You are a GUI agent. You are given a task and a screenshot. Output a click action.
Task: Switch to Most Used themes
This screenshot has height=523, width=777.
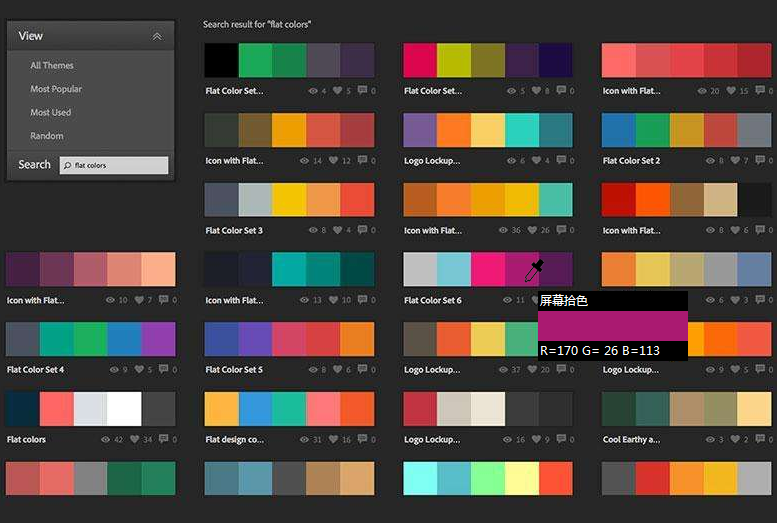click(x=51, y=113)
